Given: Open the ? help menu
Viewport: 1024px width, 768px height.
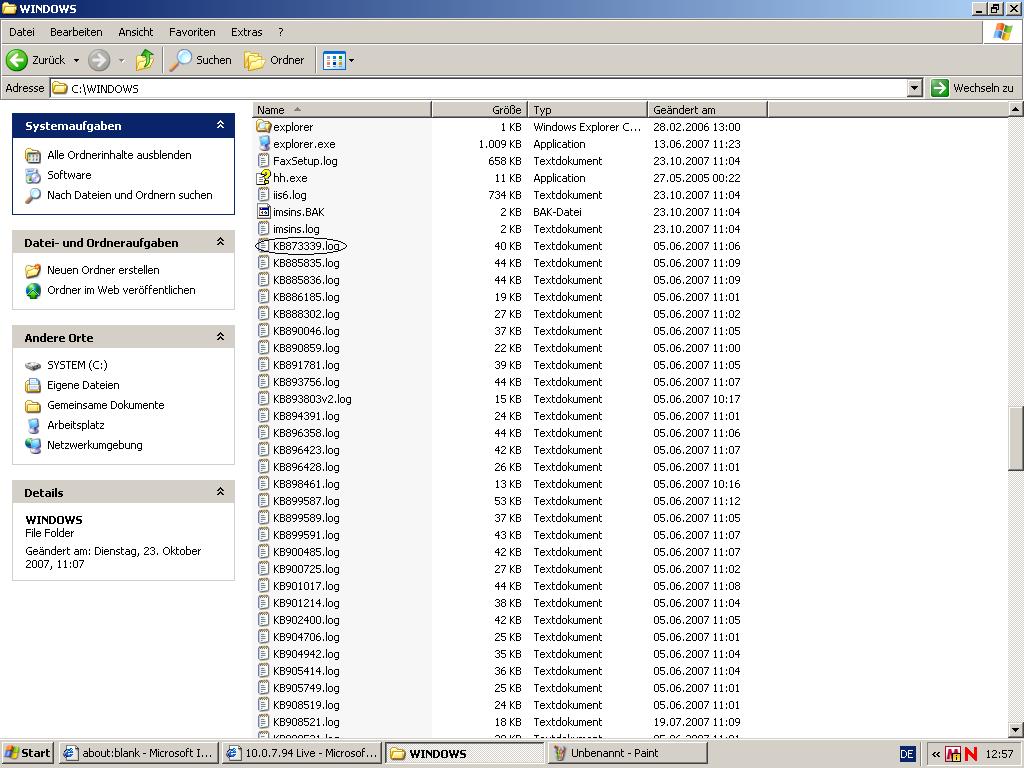Looking at the screenshot, I should tap(281, 32).
